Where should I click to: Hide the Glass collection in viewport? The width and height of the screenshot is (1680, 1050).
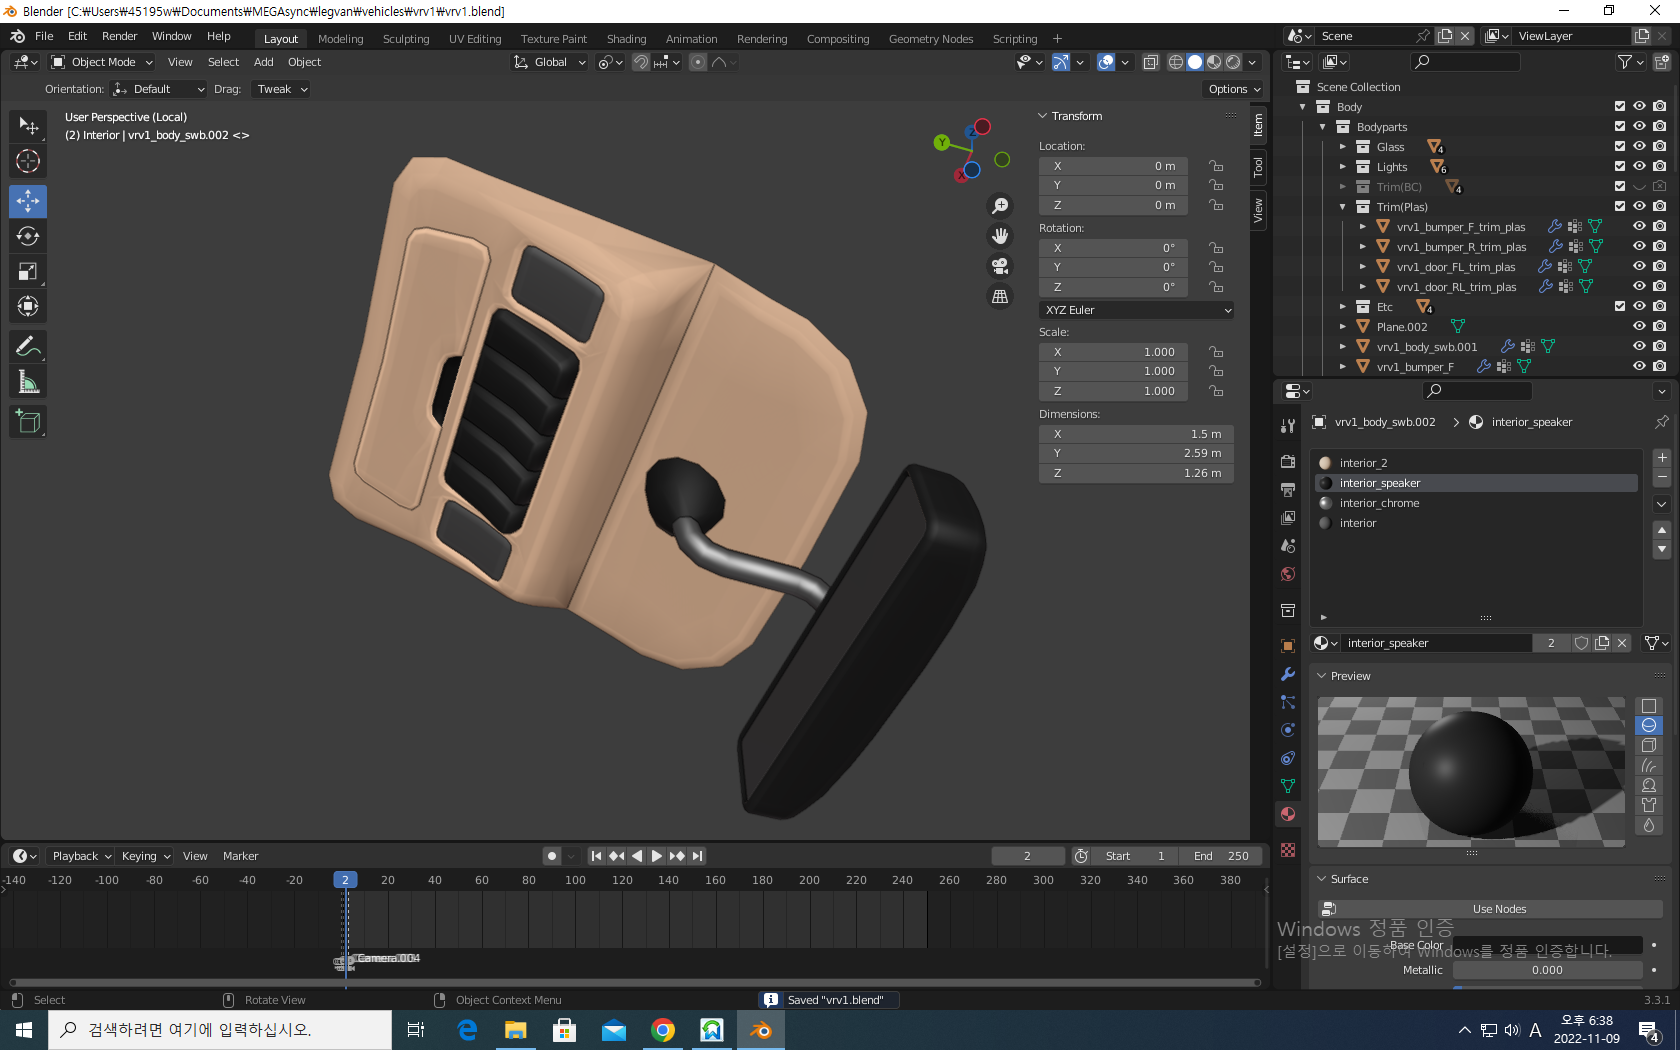(x=1639, y=146)
